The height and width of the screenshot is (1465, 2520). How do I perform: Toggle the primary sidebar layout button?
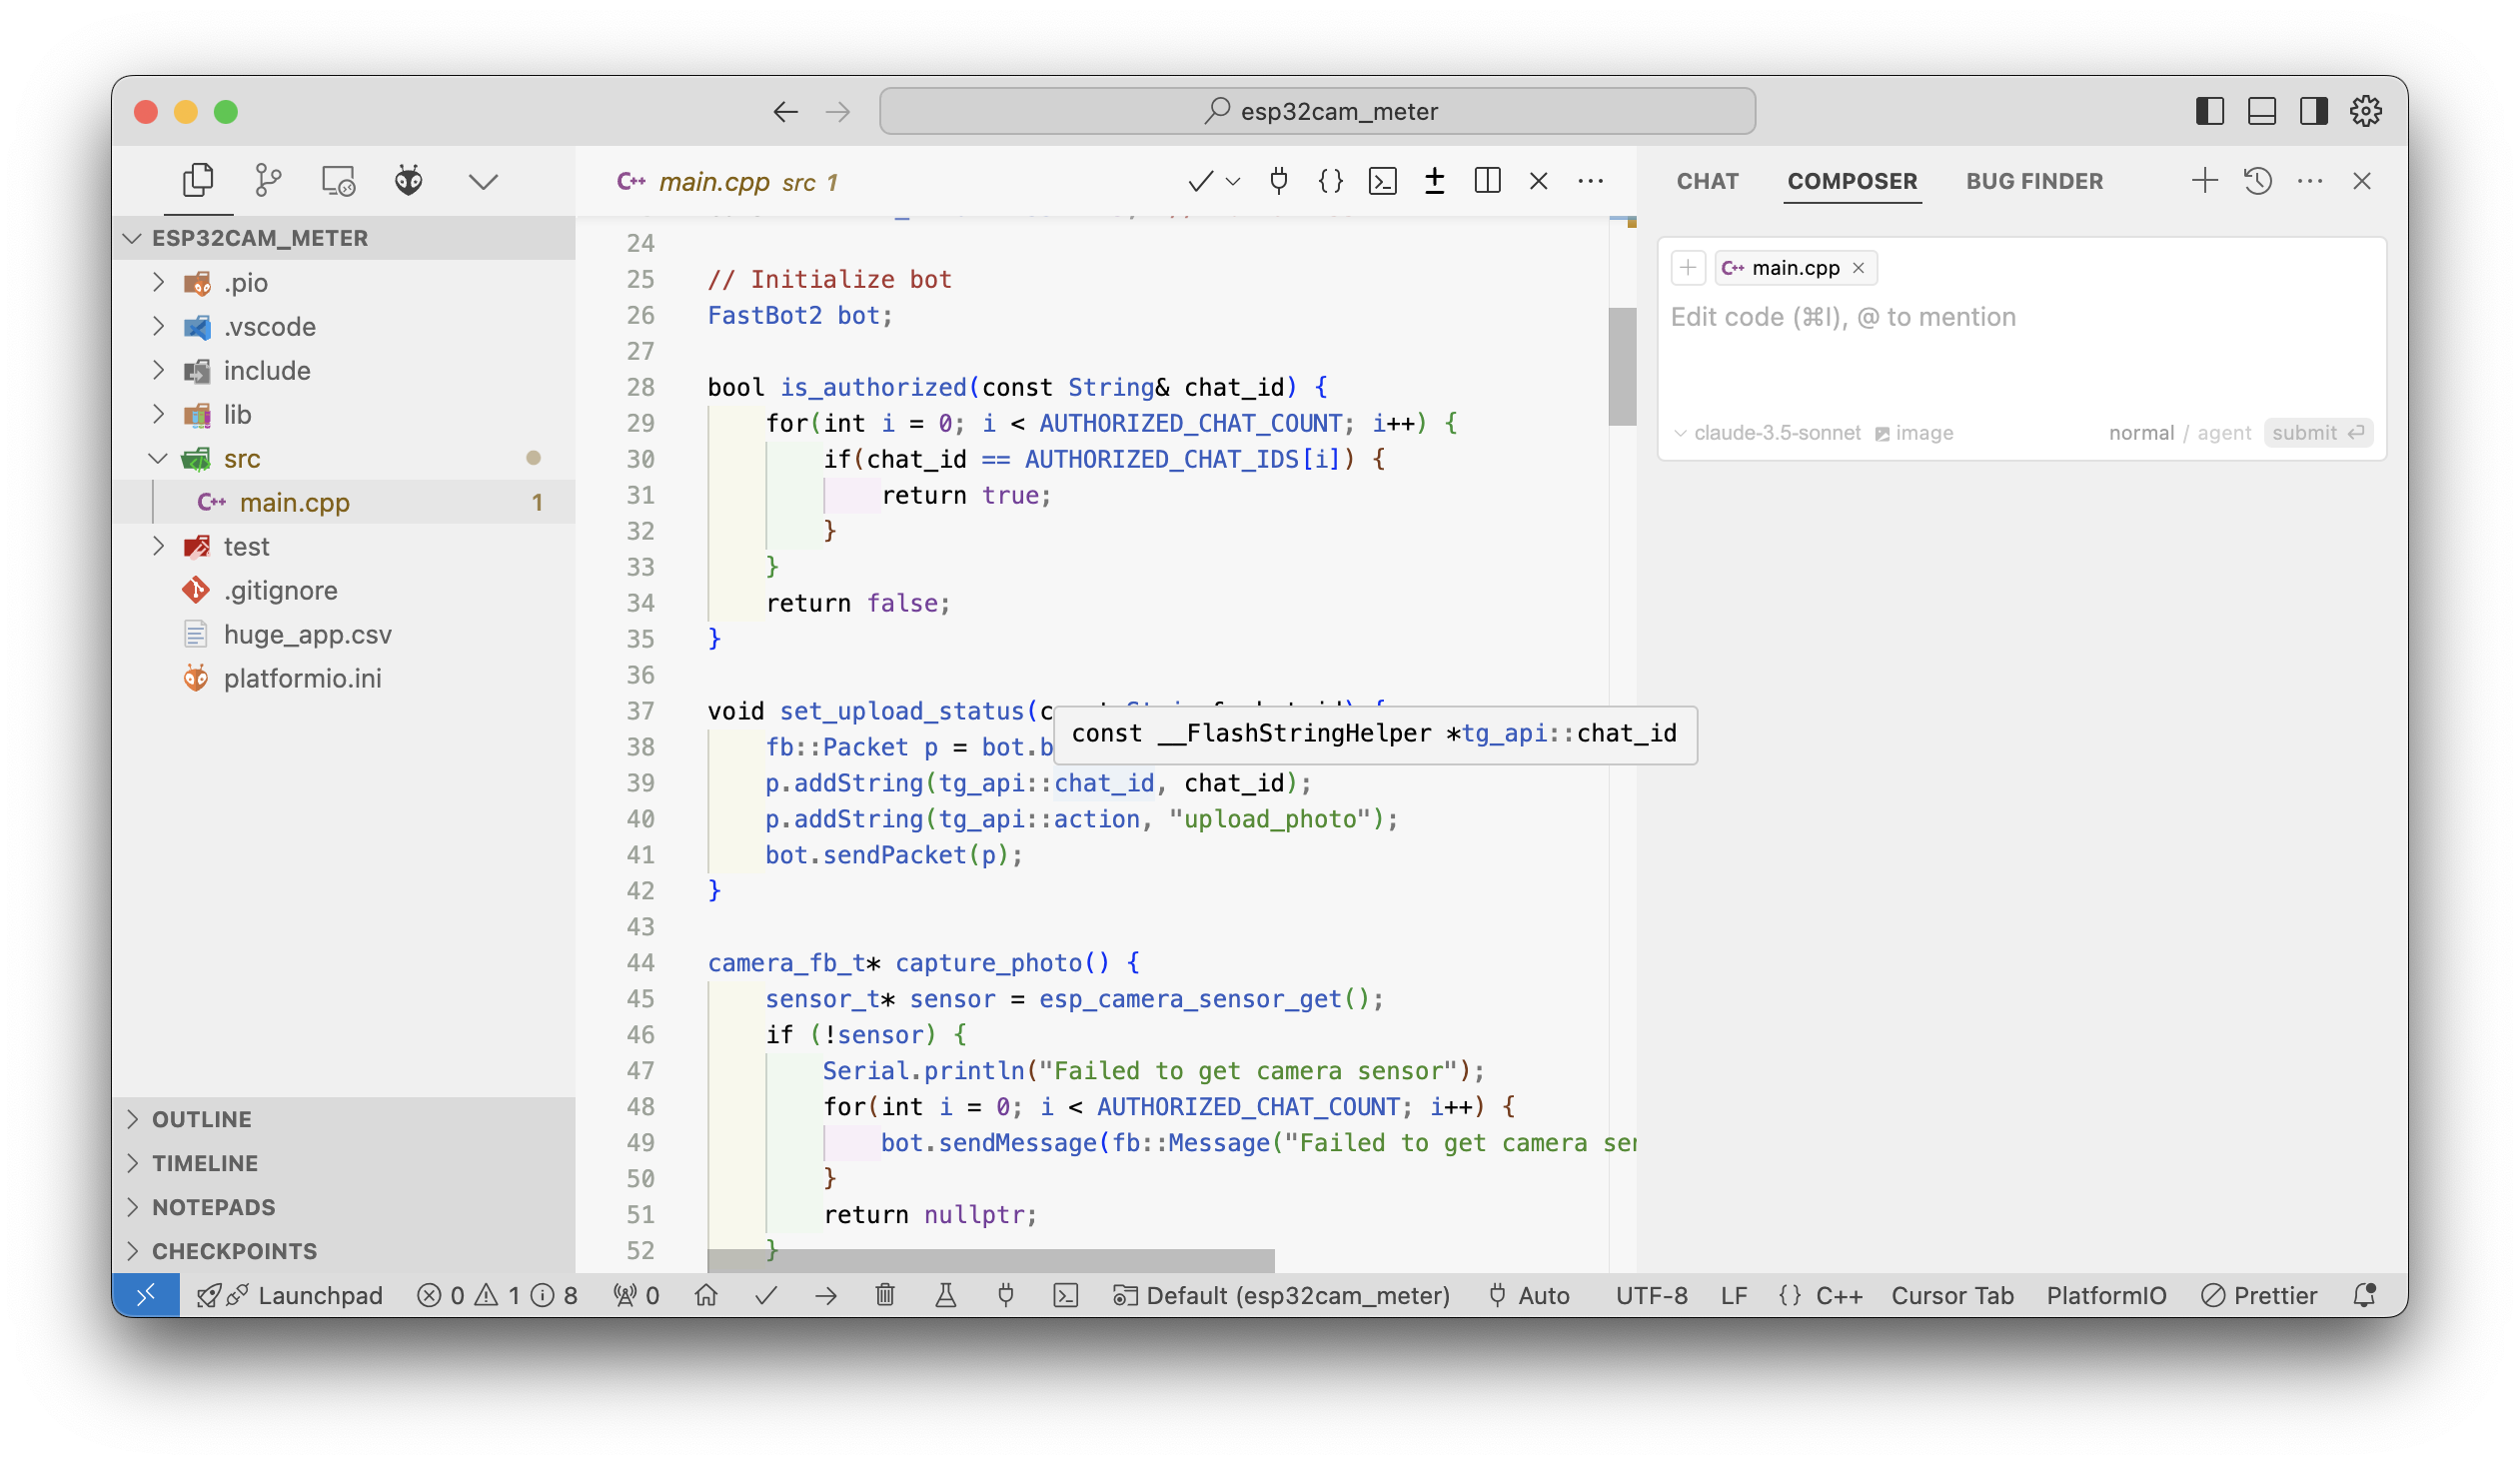tap(2210, 111)
